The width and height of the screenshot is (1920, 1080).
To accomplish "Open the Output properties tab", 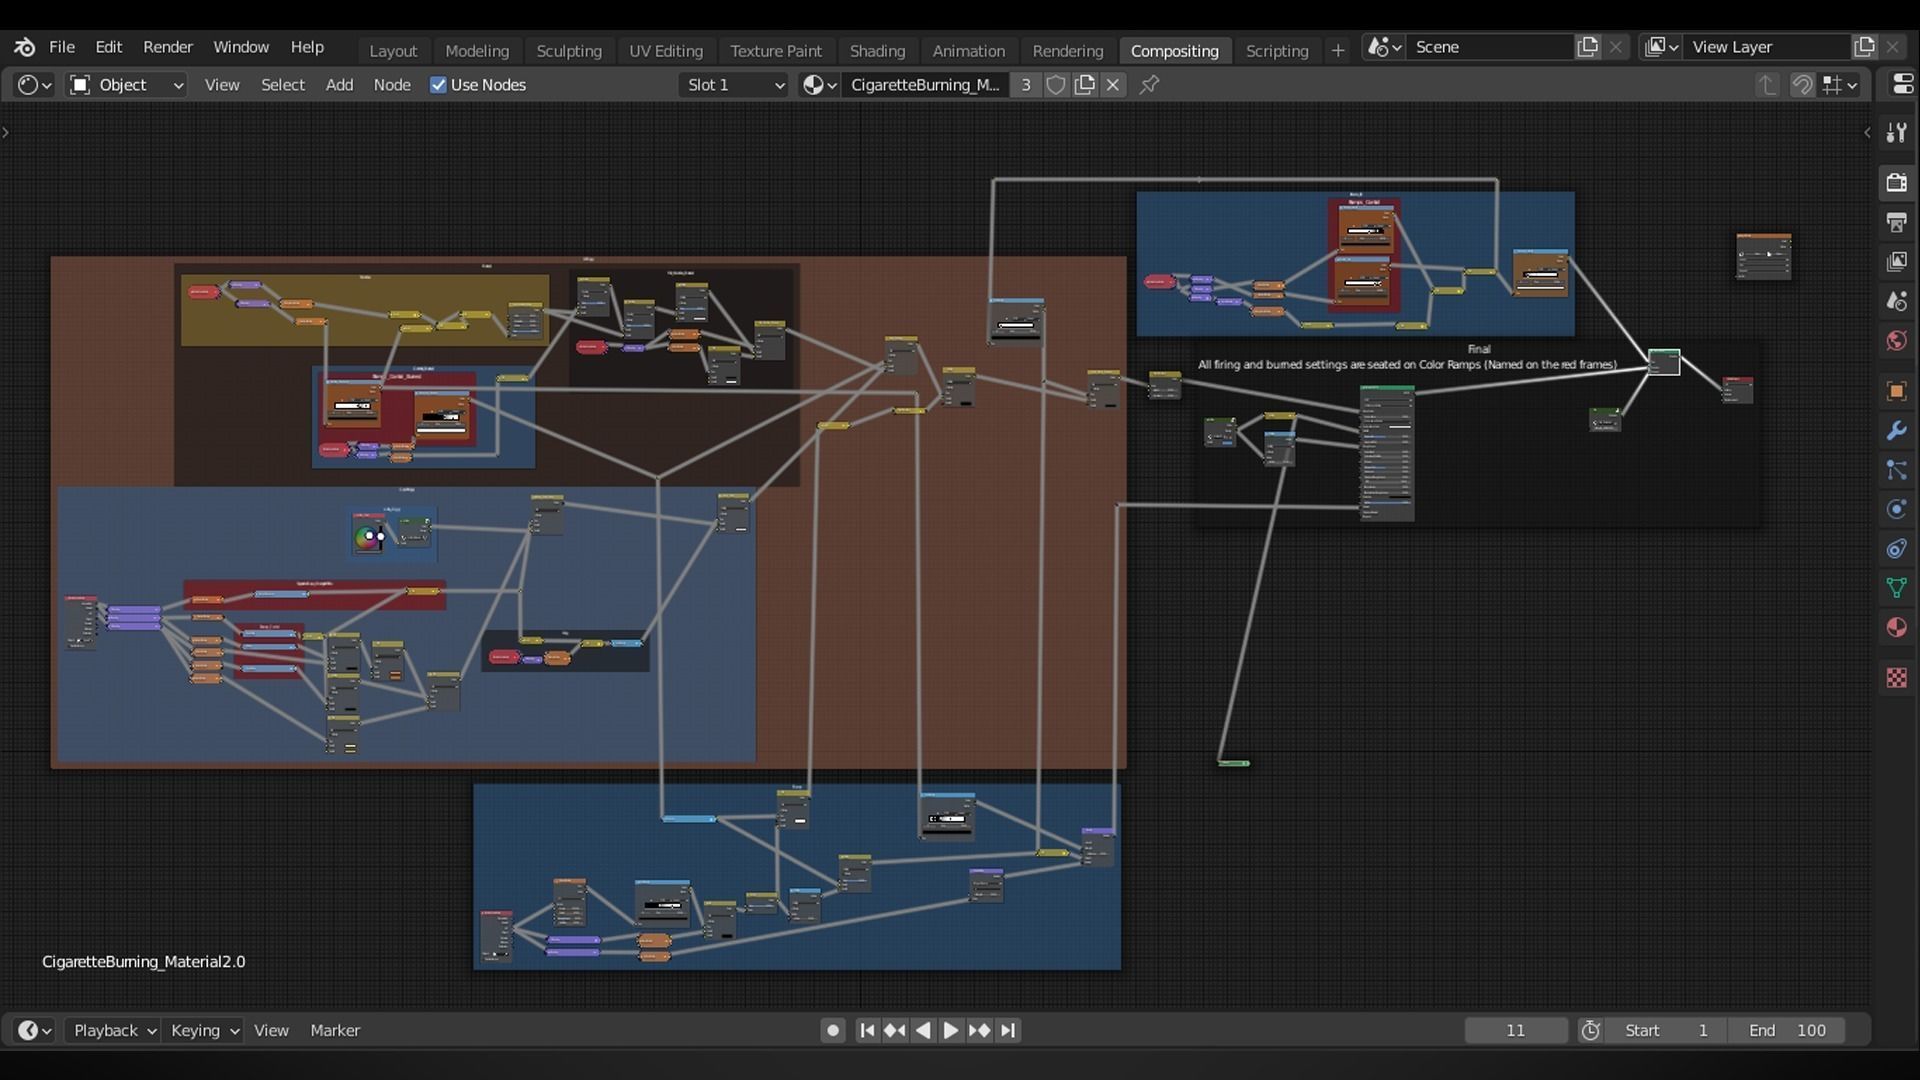I will click(1896, 222).
